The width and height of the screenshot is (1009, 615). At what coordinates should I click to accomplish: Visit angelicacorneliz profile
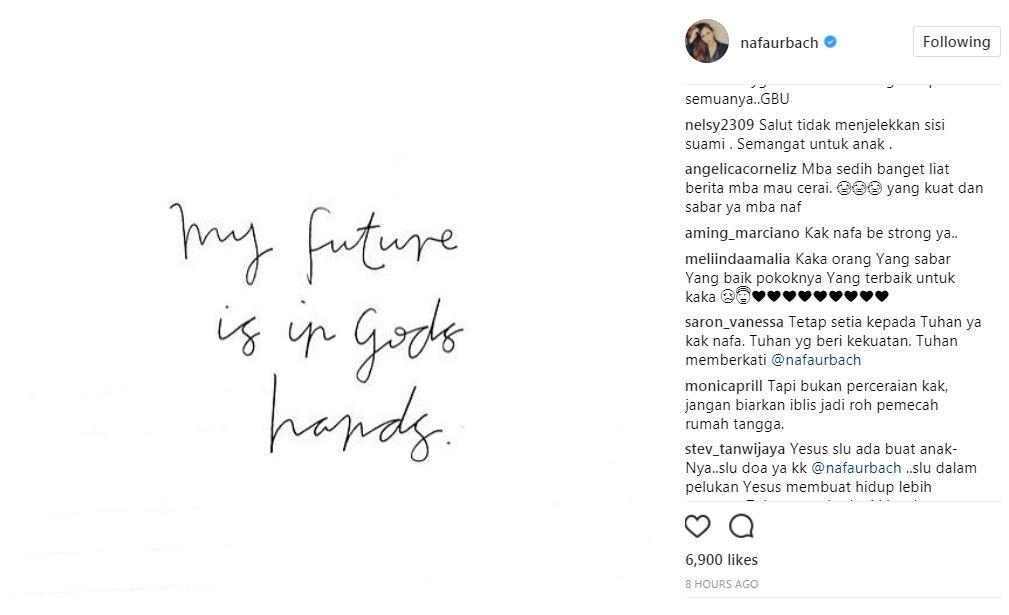[x=741, y=169]
